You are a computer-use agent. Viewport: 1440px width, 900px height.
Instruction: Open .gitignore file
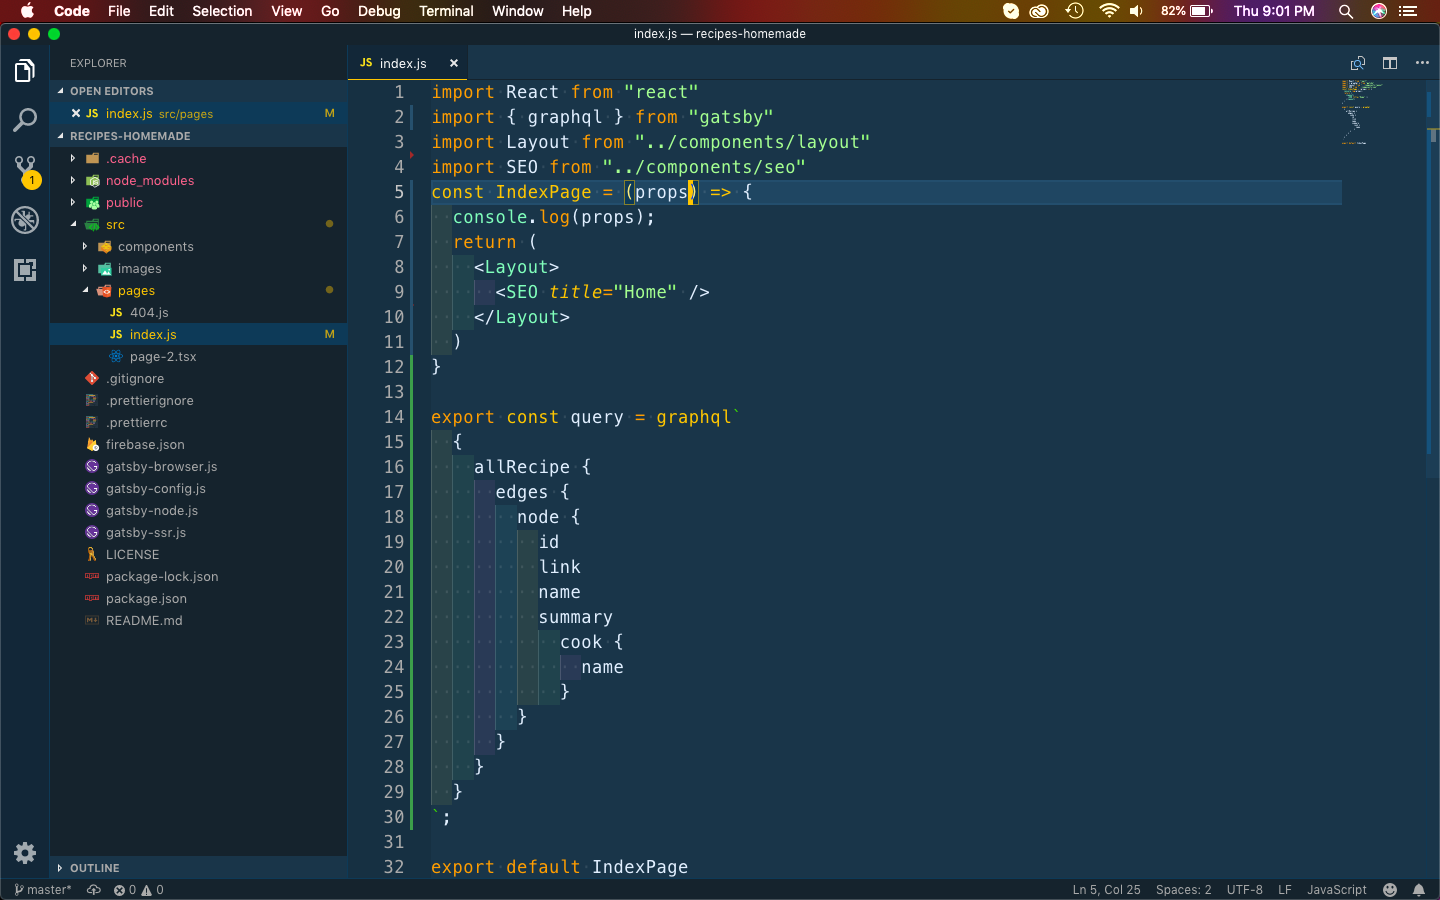pyautogui.click(x=198, y=378)
